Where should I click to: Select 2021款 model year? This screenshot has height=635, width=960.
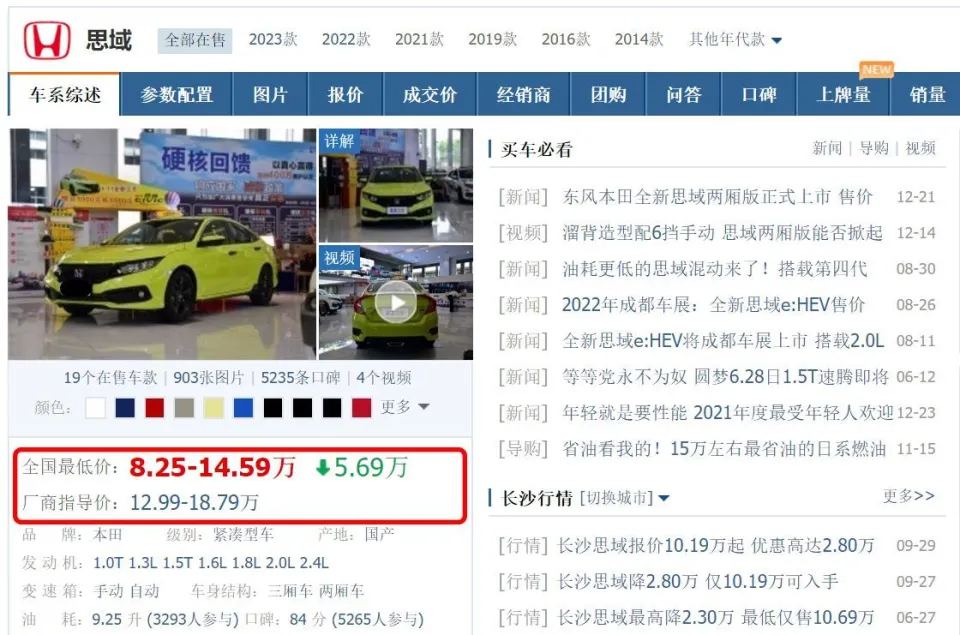(x=419, y=40)
